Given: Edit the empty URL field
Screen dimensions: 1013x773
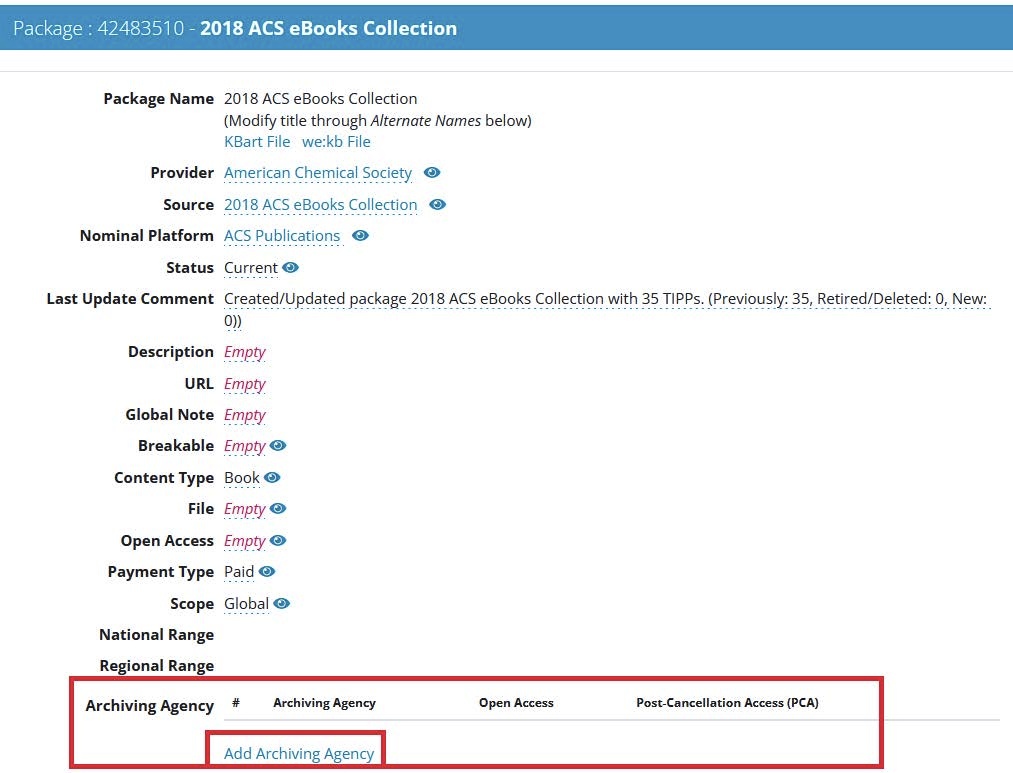Looking at the screenshot, I should pyautogui.click(x=245, y=384).
